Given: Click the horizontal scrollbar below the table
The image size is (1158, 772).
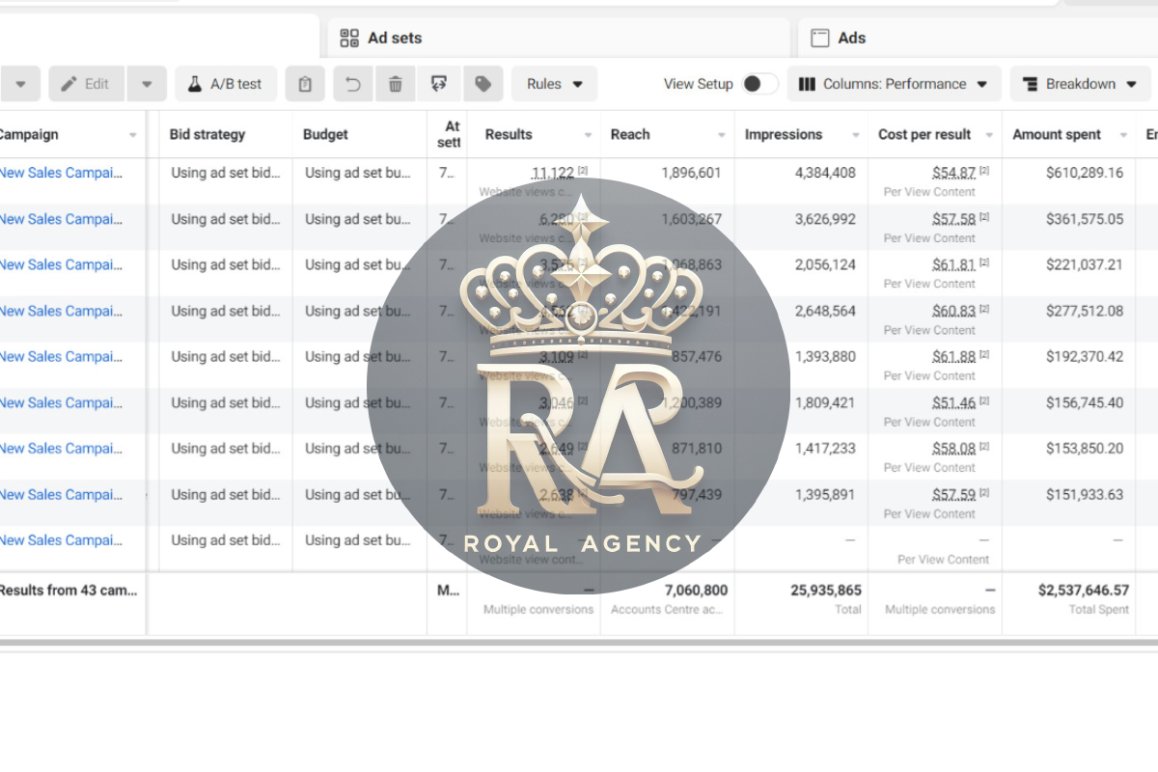Looking at the screenshot, I should click(579, 643).
